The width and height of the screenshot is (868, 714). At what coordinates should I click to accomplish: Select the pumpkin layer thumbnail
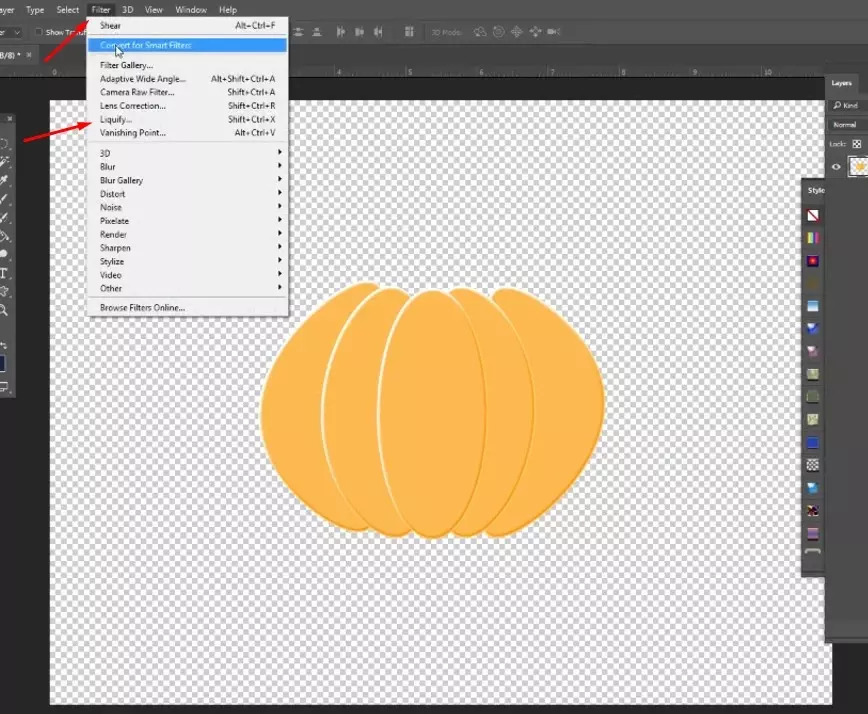[x=859, y=167]
